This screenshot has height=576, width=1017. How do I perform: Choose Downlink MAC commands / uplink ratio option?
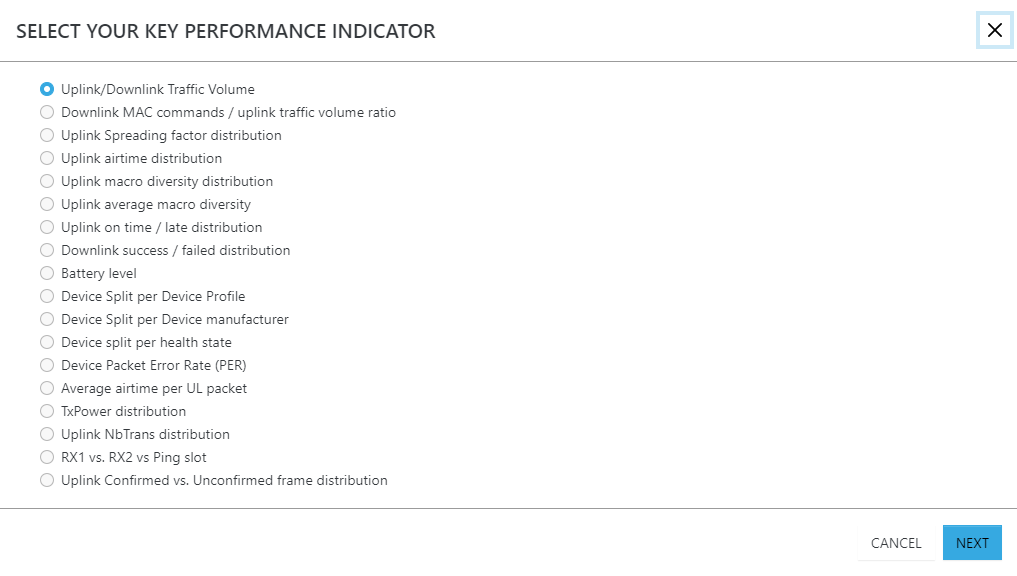(47, 112)
